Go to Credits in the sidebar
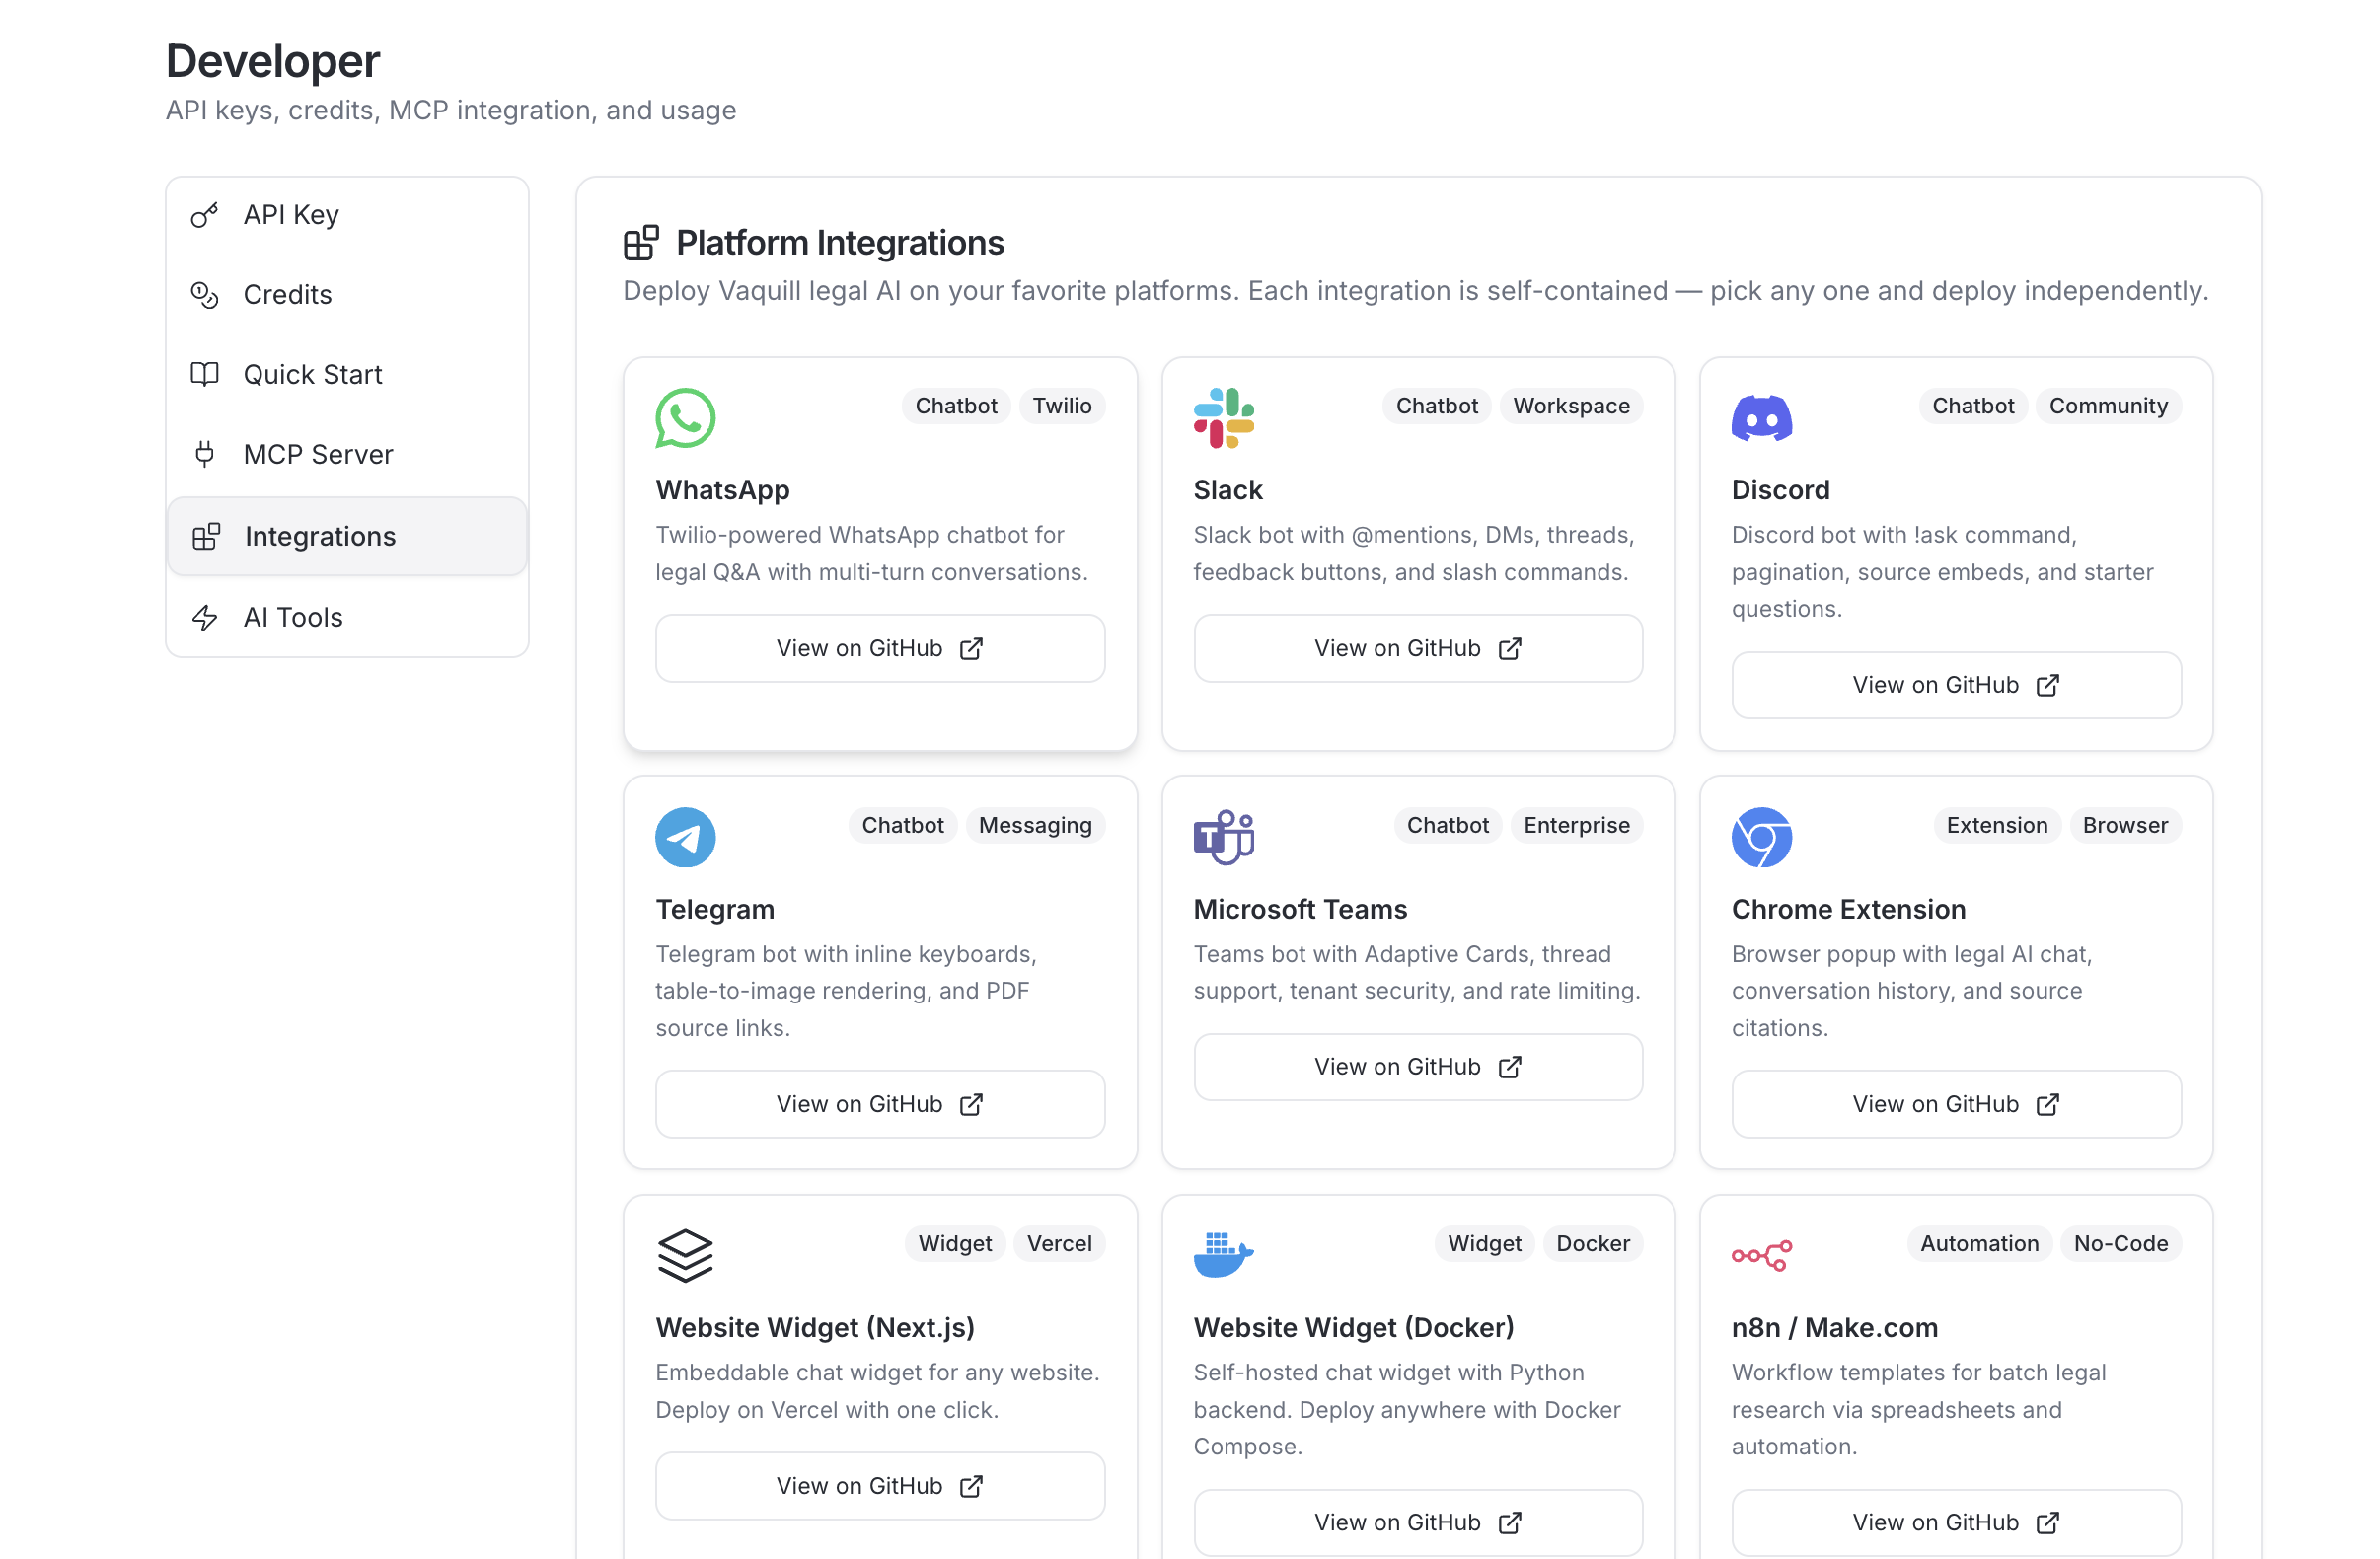Image resolution: width=2380 pixels, height=1559 pixels. tap(287, 295)
